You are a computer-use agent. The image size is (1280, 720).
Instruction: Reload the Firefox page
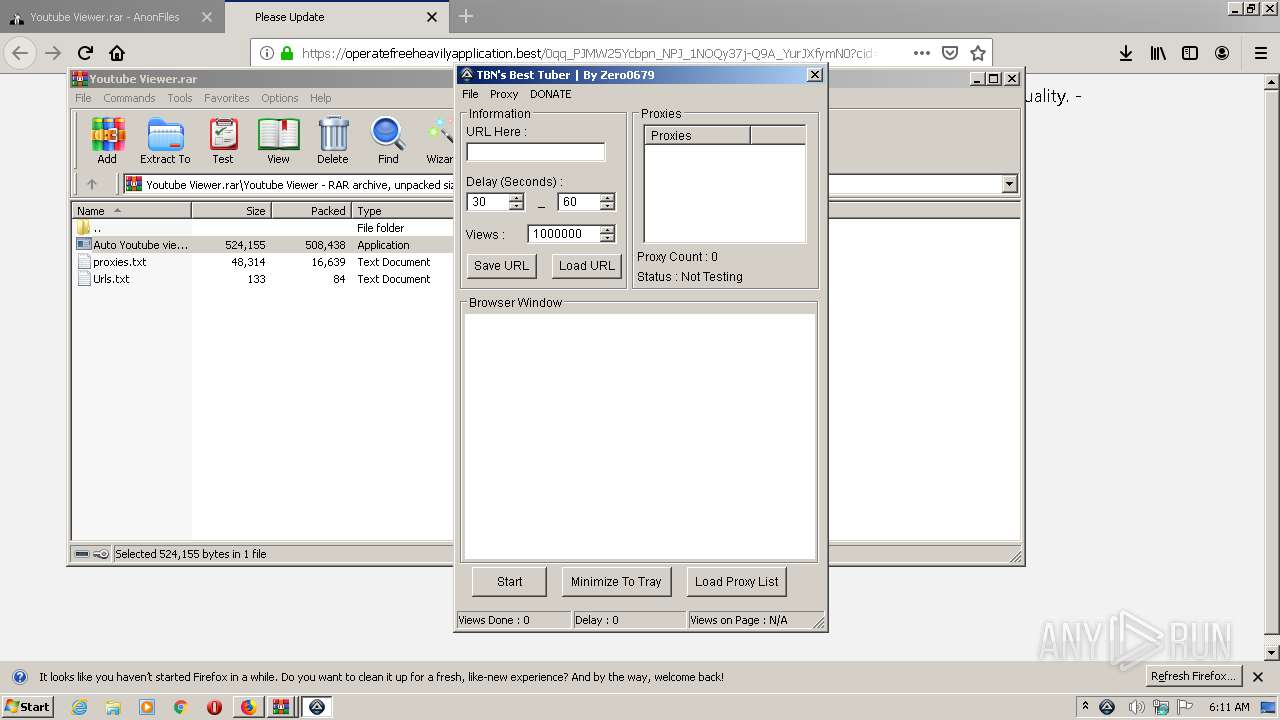click(85, 53)
